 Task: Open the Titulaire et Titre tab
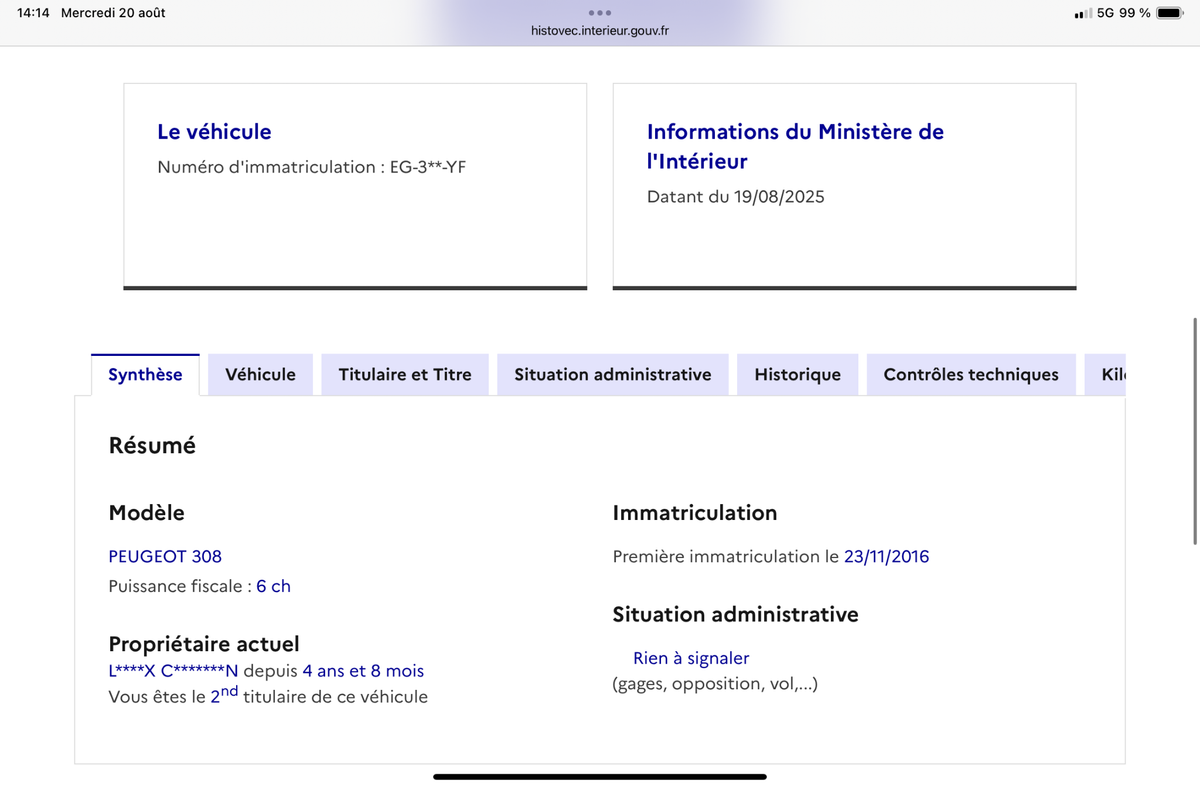pyautogui.click(x=405, y=375)
